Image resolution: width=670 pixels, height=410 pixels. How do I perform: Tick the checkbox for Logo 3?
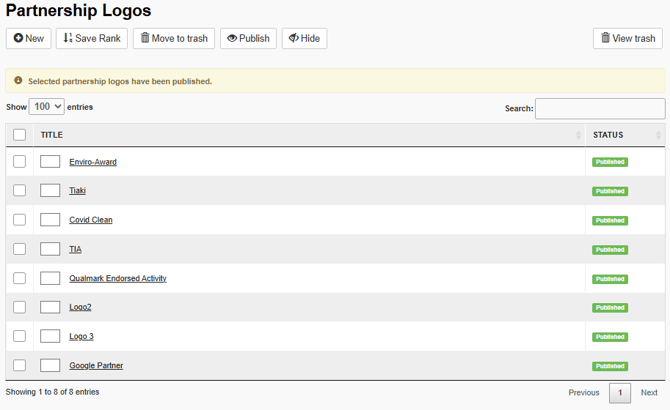coord(19,336)
